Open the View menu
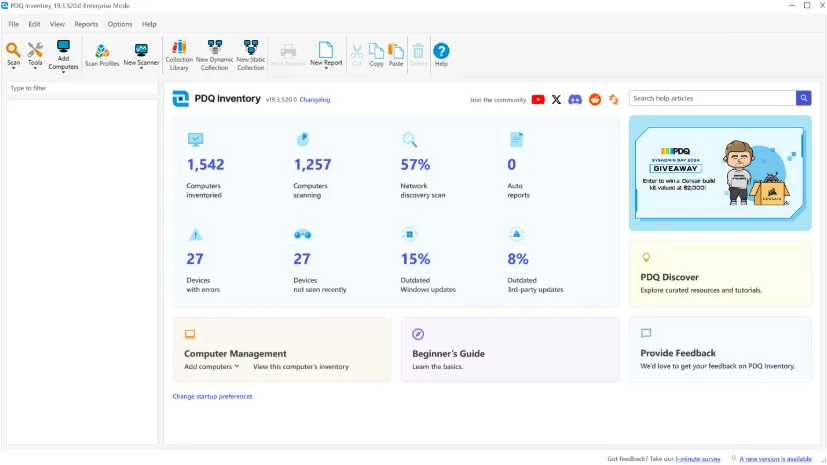This screenshot has height=465, width=827. 57,24
